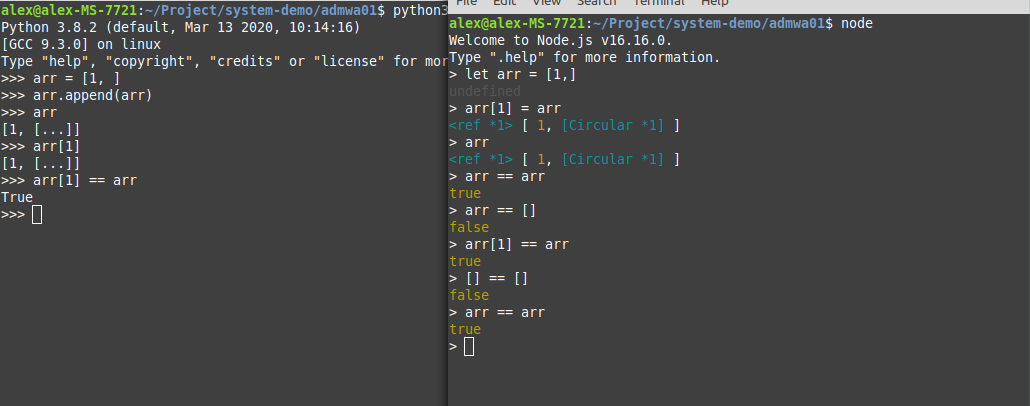Open the File menu in Node terminal
Screen dimensions: 1030x406
click(x=466, y=3)
